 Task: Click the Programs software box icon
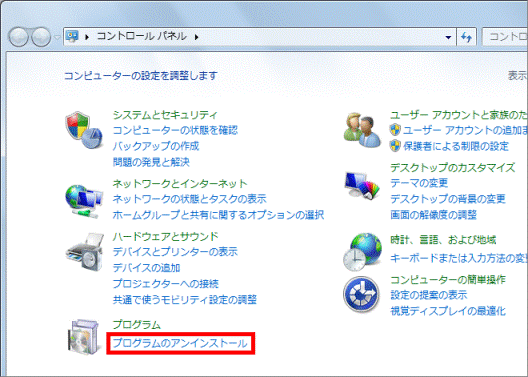84,337
